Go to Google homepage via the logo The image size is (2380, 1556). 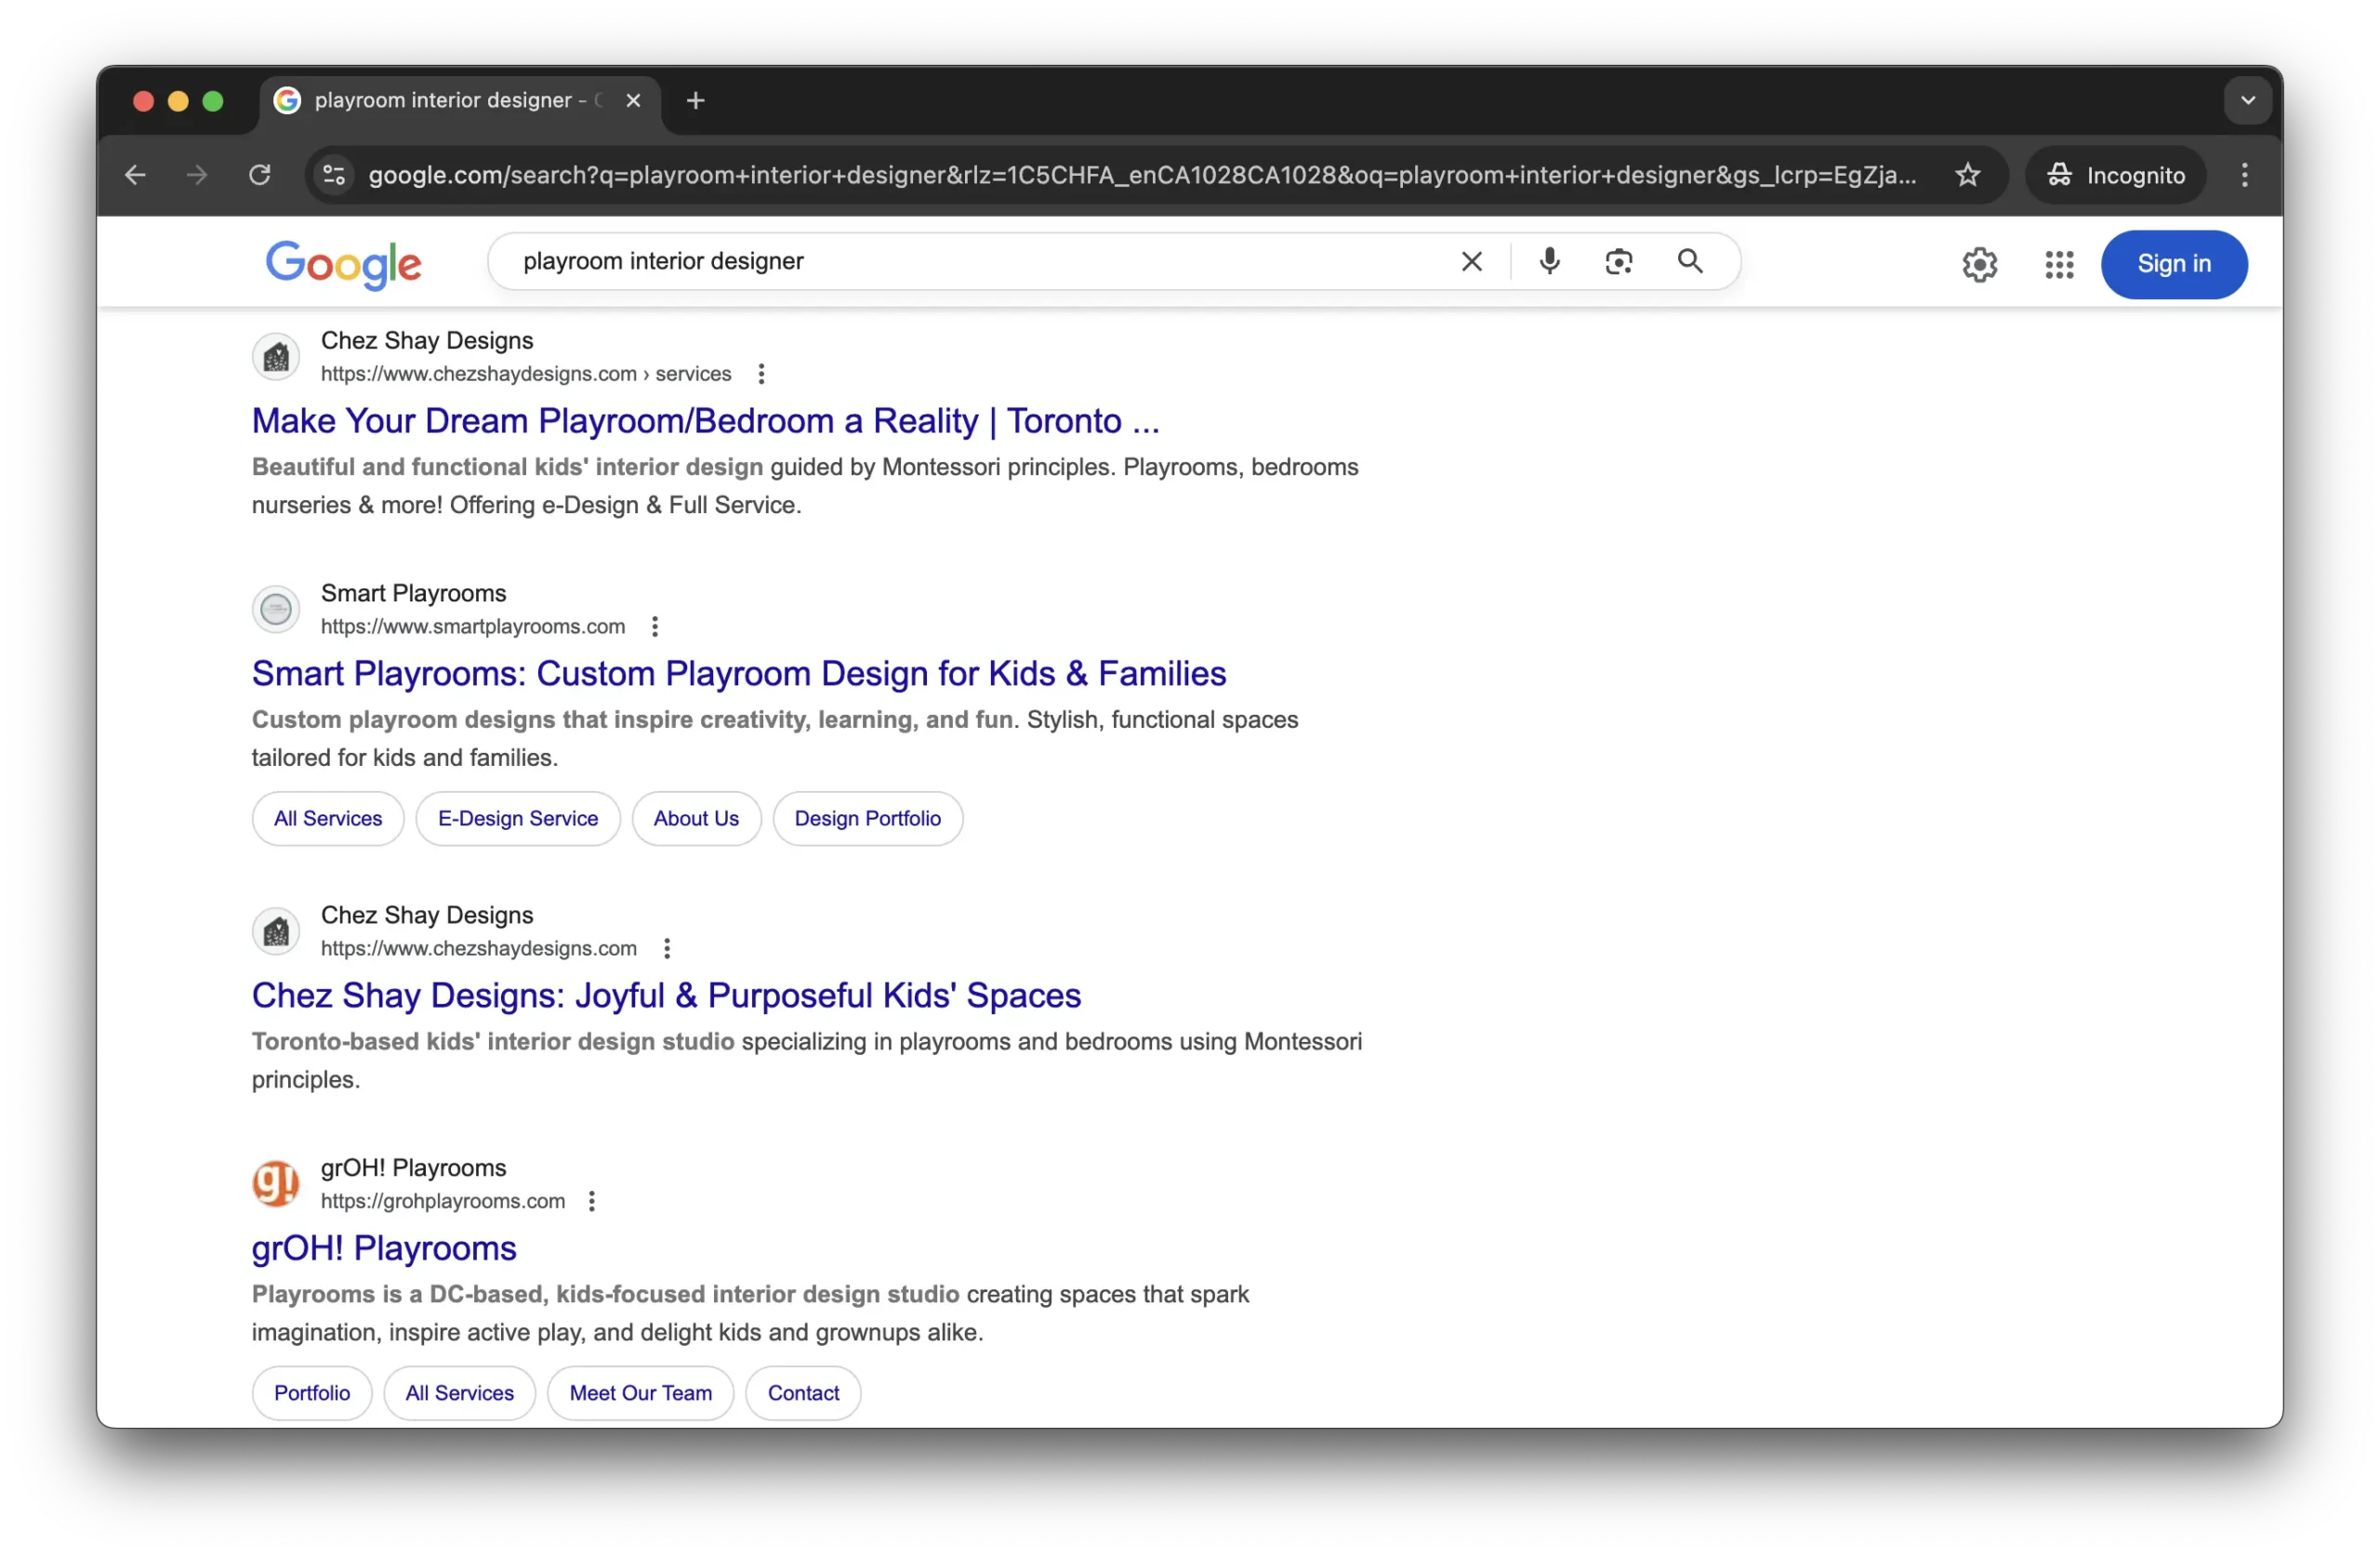[x=344, y=263]
